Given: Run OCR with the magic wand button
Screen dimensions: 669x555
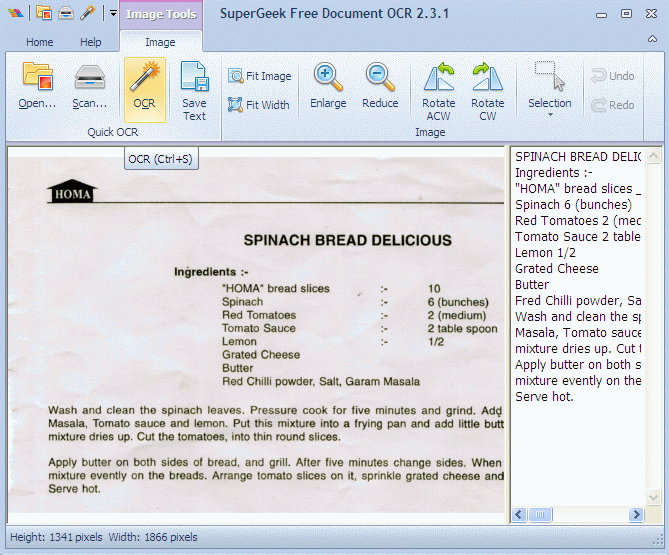Looking at the screenshot, I should (145, 90).
